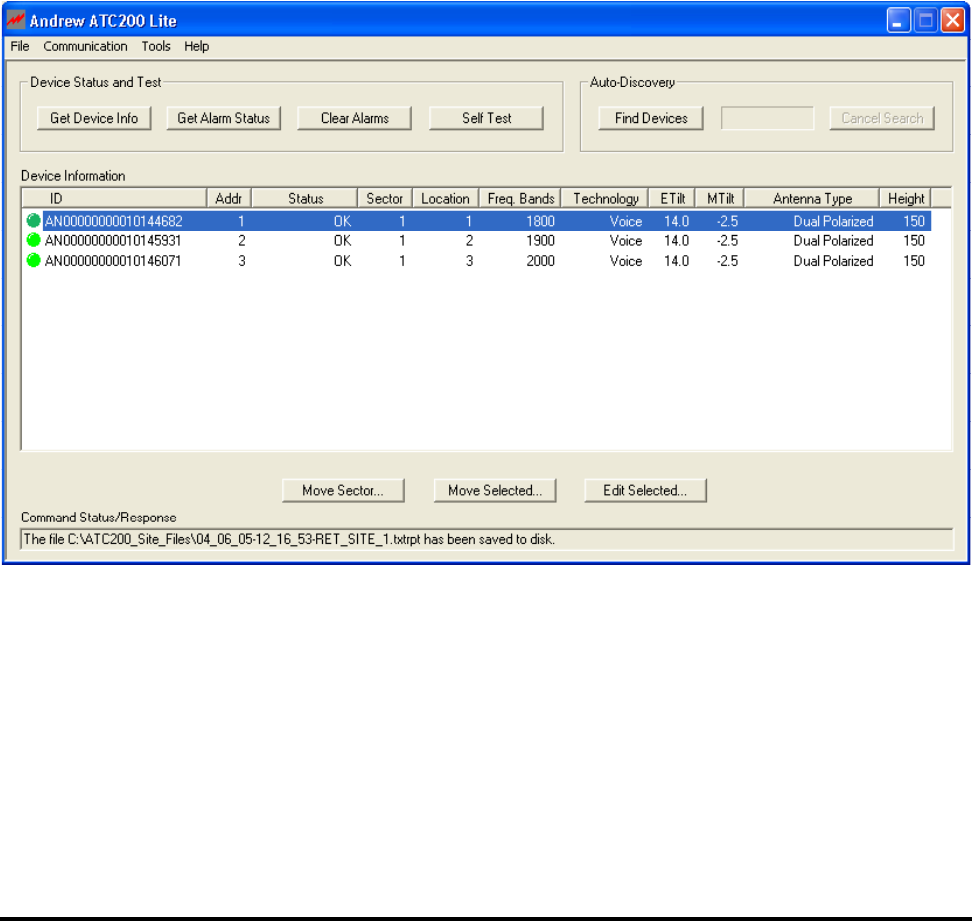Click Height 150 in the 1800 row
Viewport: 973px width, 921px height.
(x=913, y=221)
